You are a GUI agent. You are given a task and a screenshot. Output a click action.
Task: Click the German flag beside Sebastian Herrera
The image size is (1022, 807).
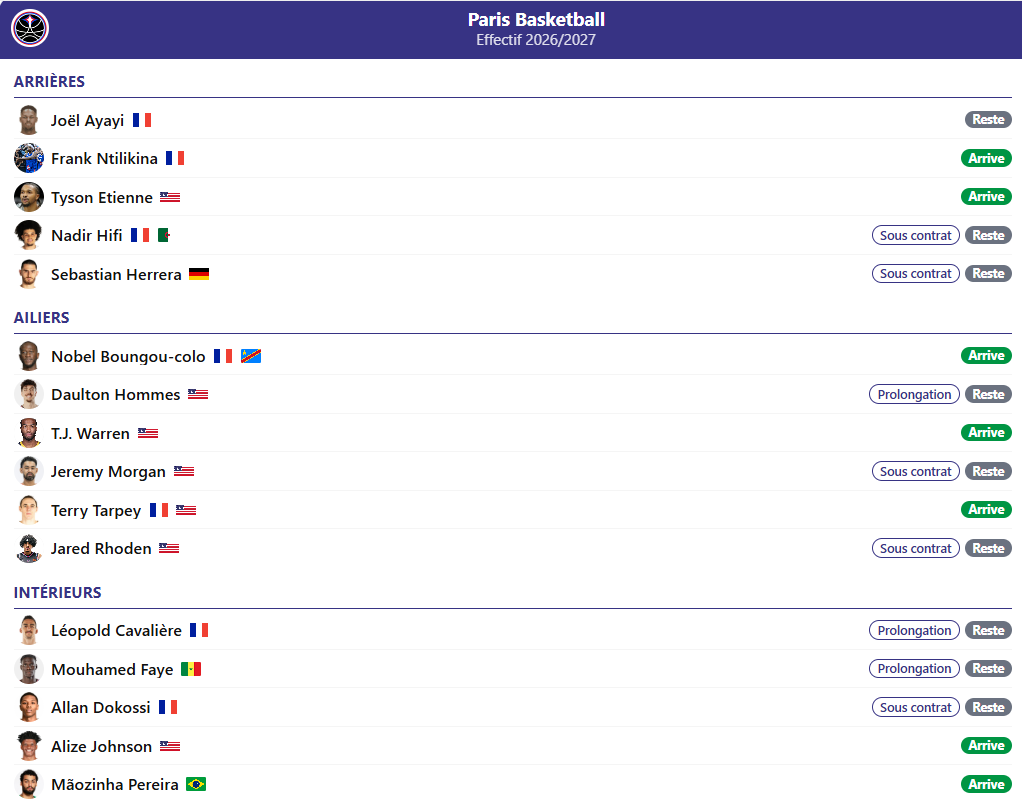click(199, 274)
